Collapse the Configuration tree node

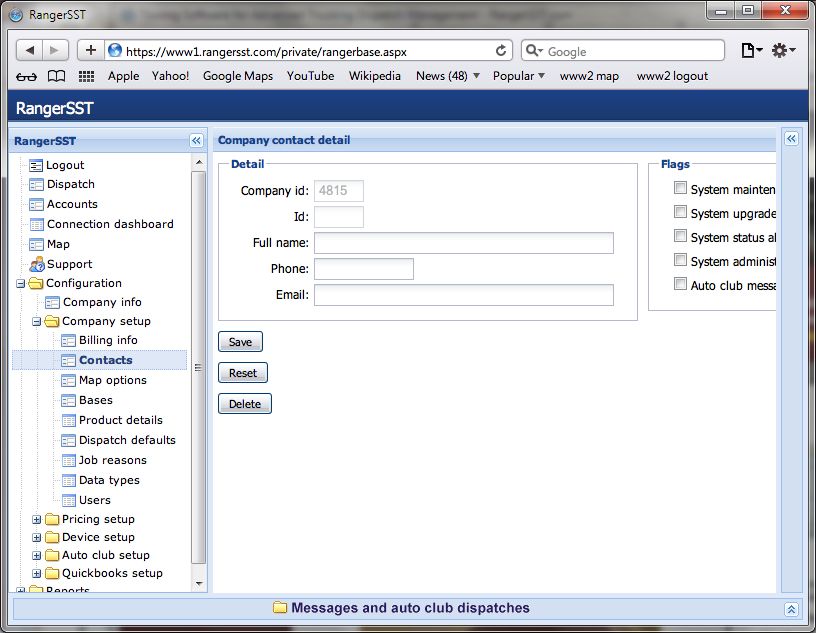21,283
